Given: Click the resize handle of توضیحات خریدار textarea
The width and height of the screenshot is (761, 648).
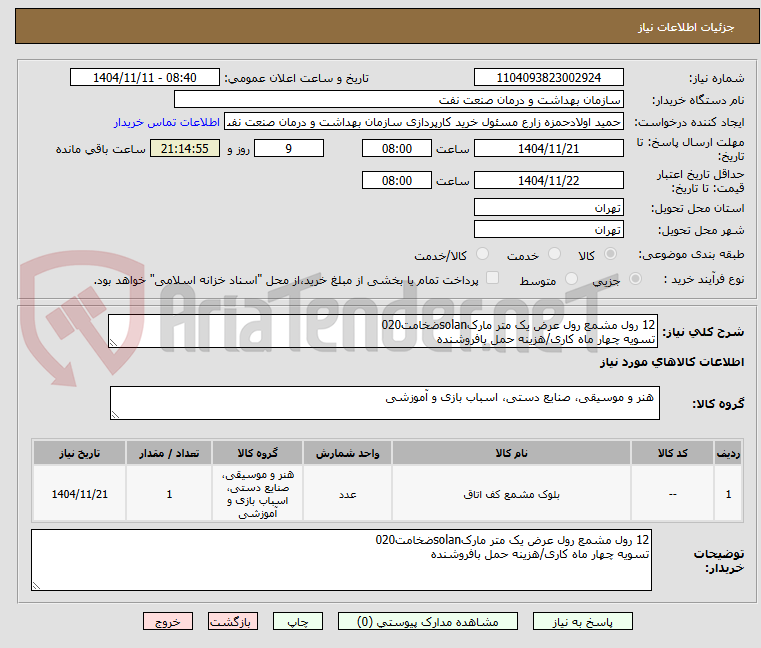Looking at the screenshot, I should click(x=36, y=586).
